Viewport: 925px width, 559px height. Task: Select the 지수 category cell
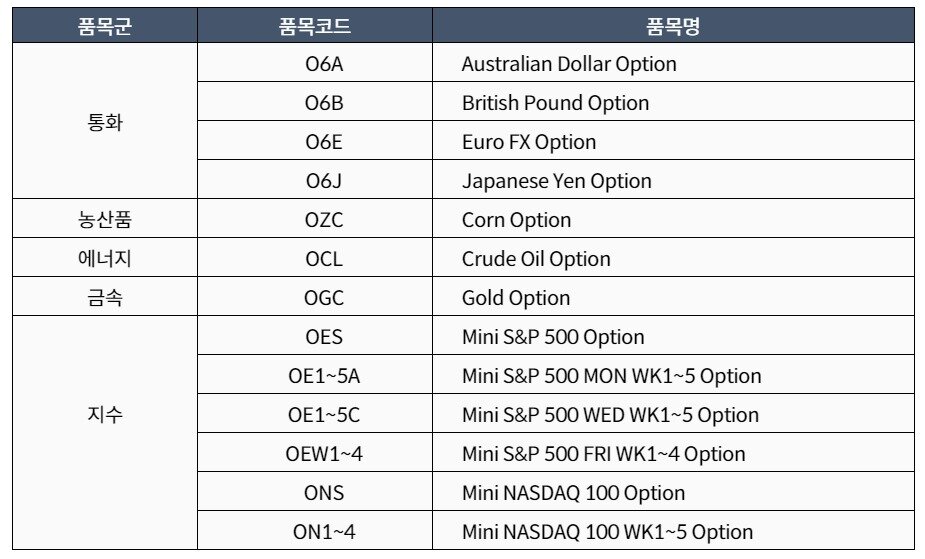105,415
